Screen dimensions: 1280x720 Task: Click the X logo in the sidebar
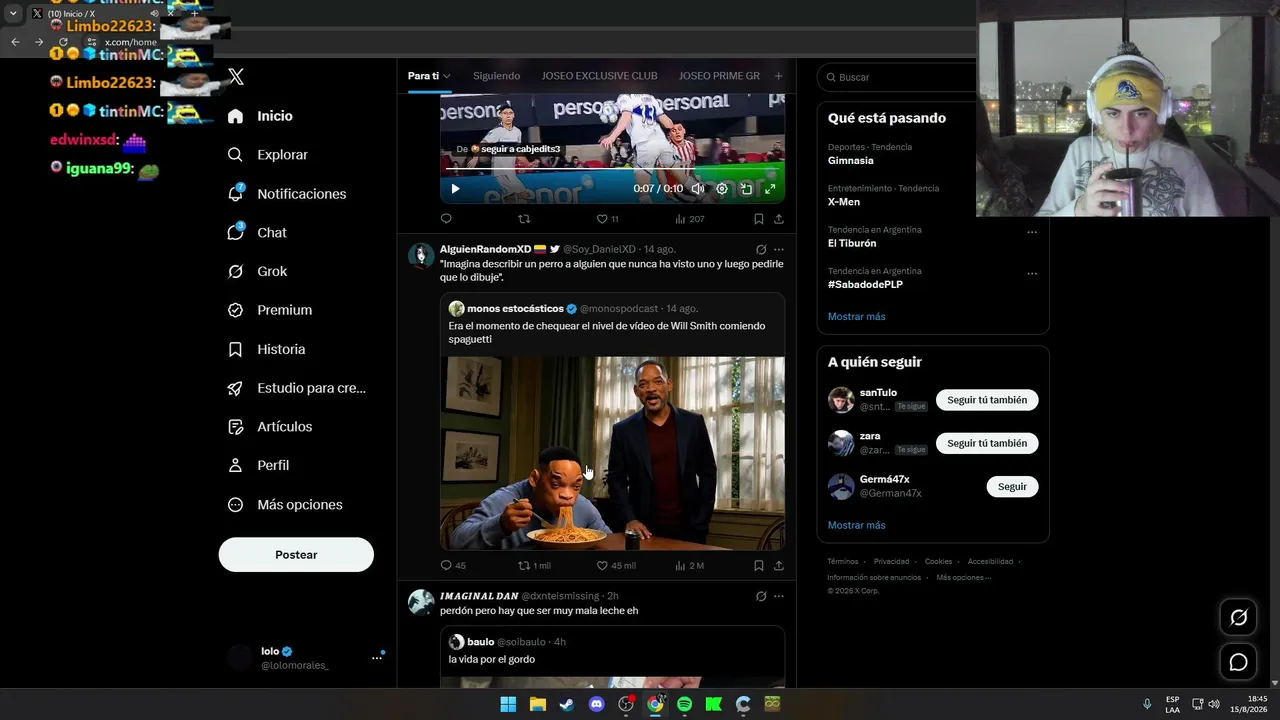(x=236, y=77)
